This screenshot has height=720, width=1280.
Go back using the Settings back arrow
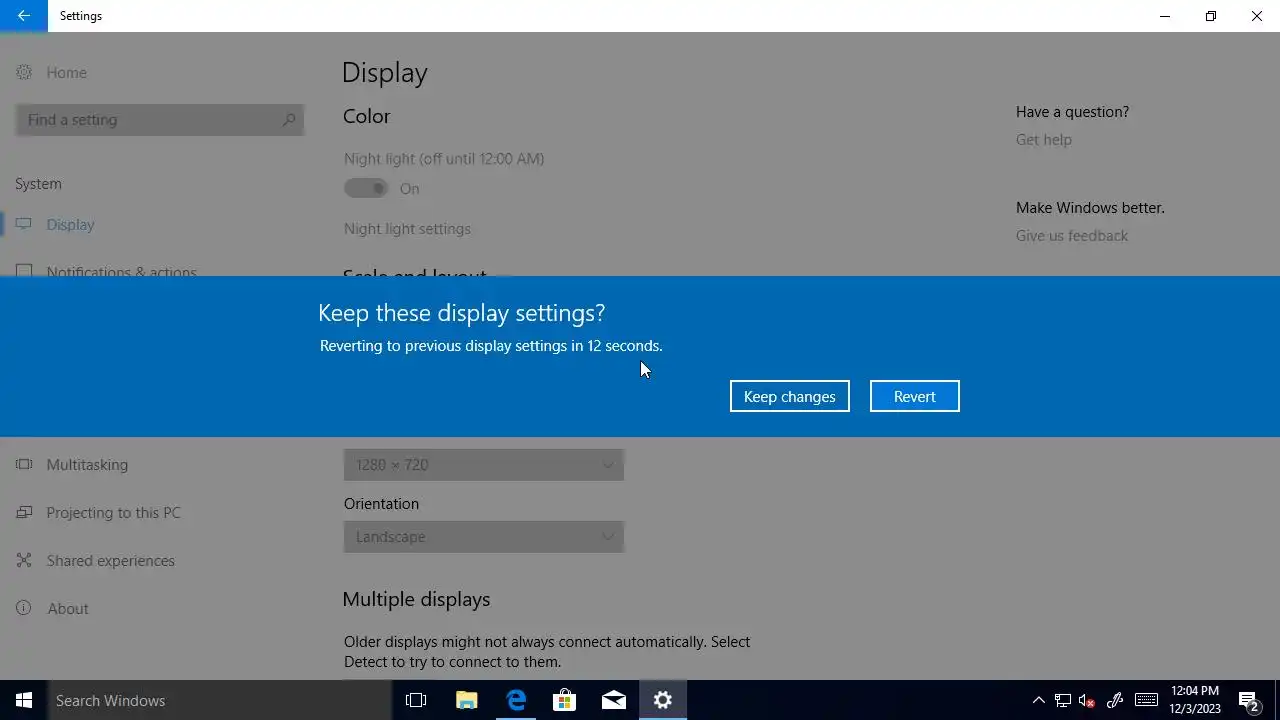23,16
